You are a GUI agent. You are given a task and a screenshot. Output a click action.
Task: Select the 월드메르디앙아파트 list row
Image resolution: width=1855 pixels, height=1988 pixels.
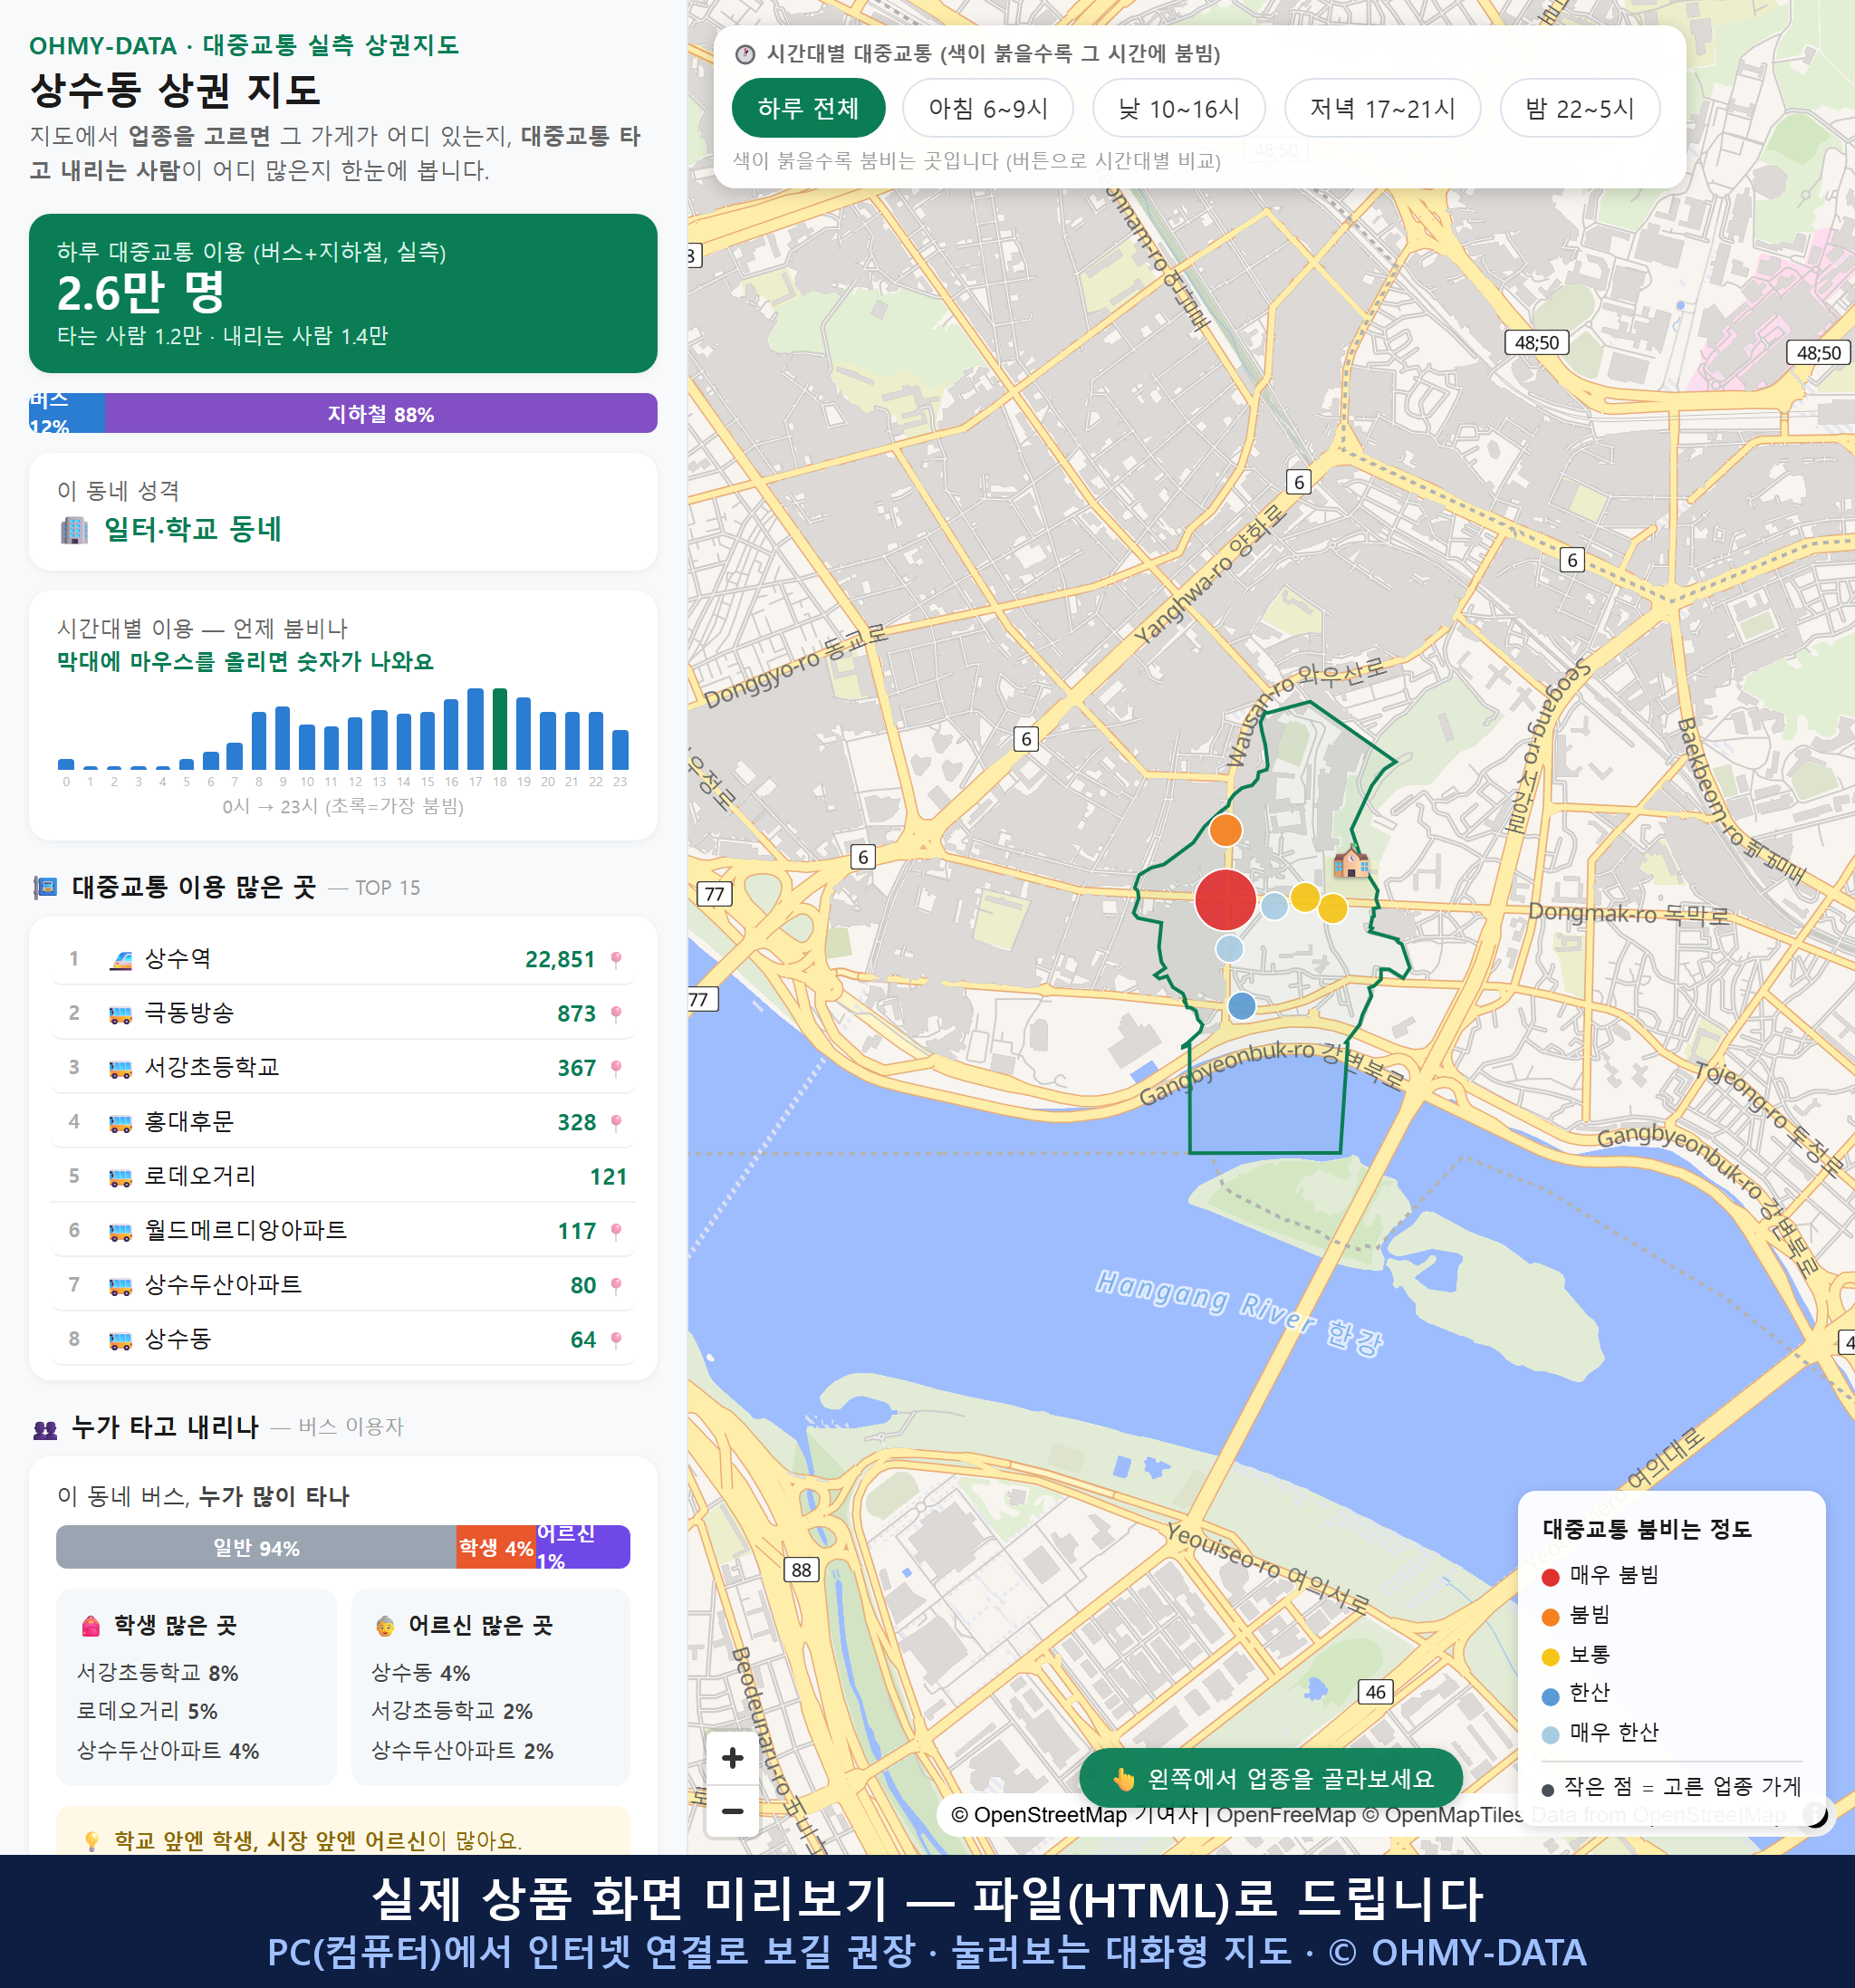(343, 1230)
